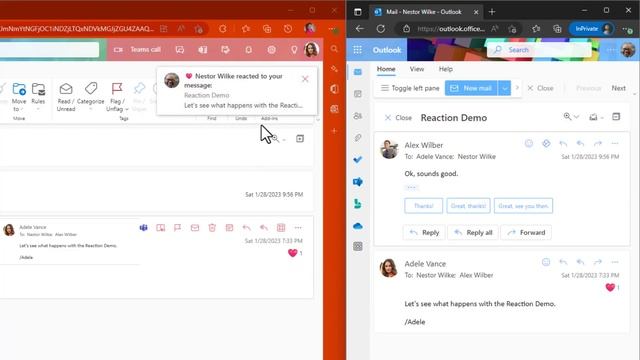
Task: Switch to Help tab in right Outlook
Action: point(446,69)
